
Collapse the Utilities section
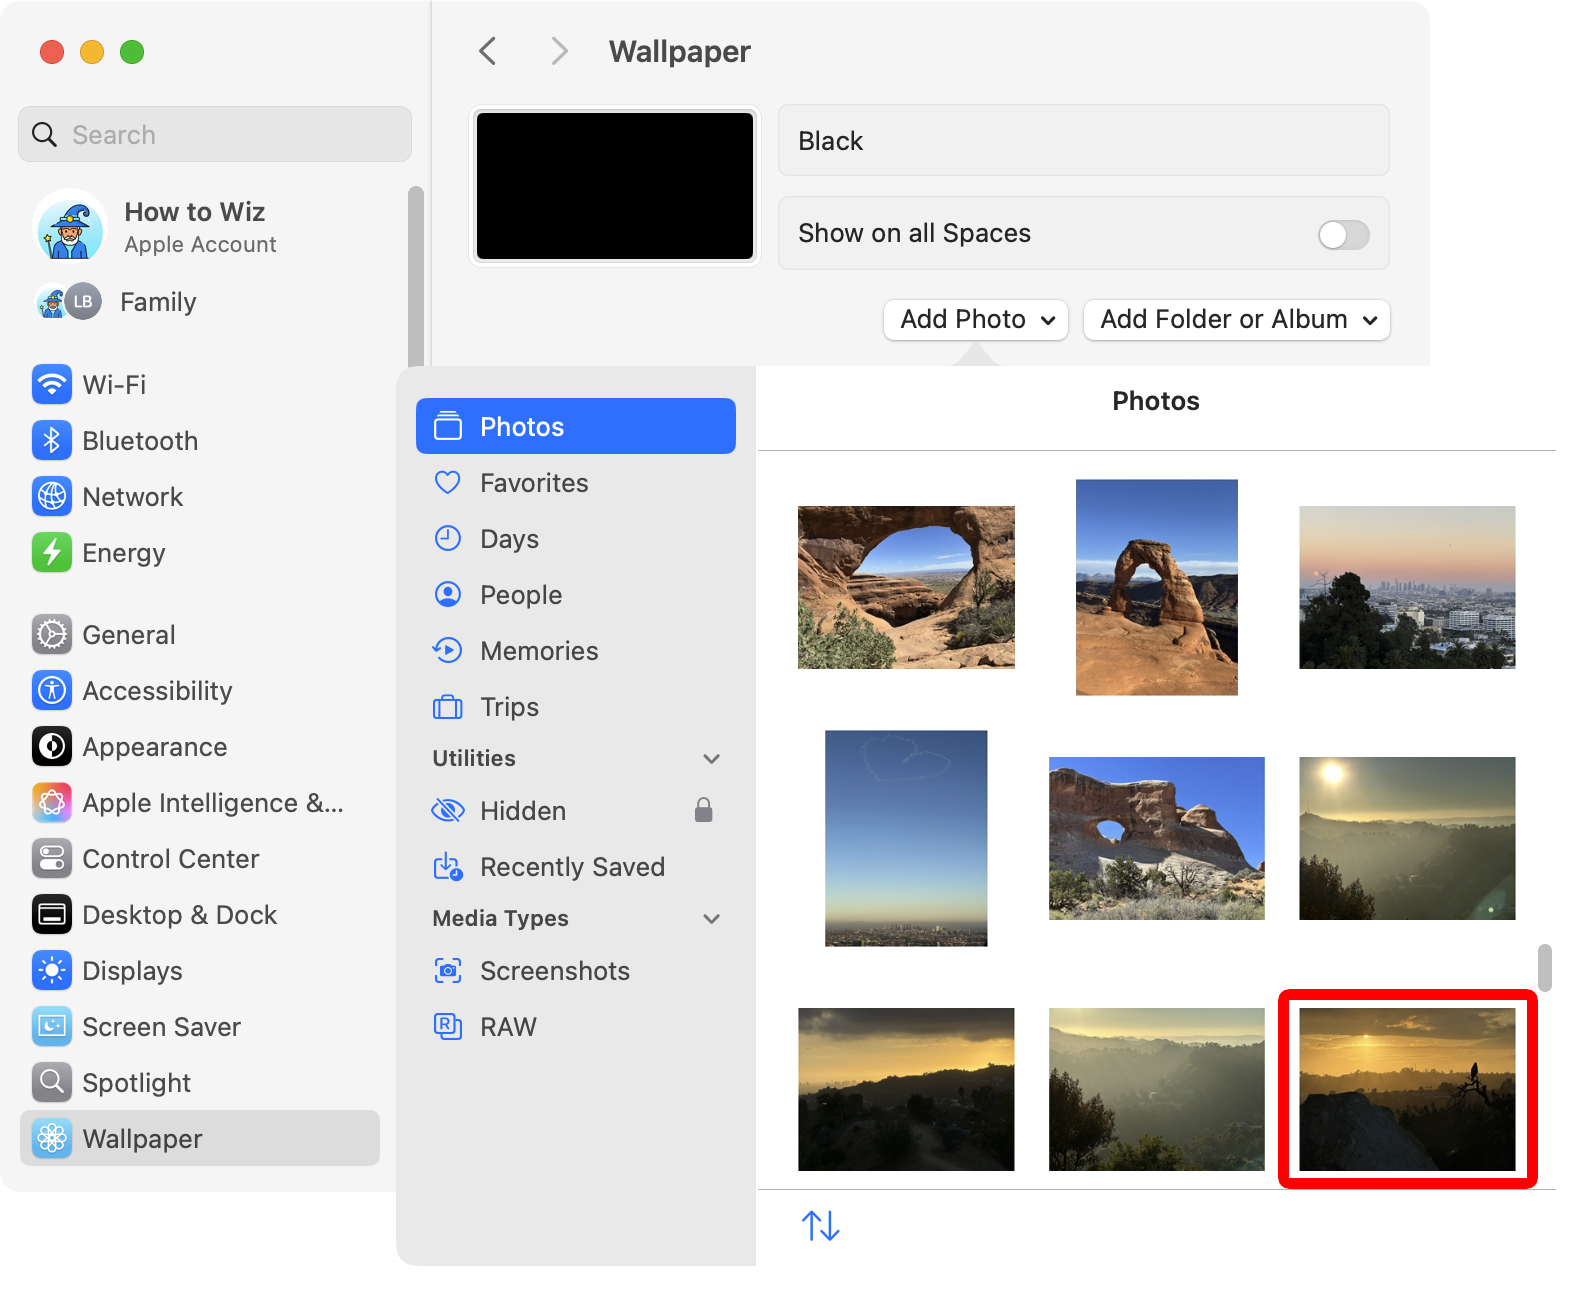[x=711, y=759]
